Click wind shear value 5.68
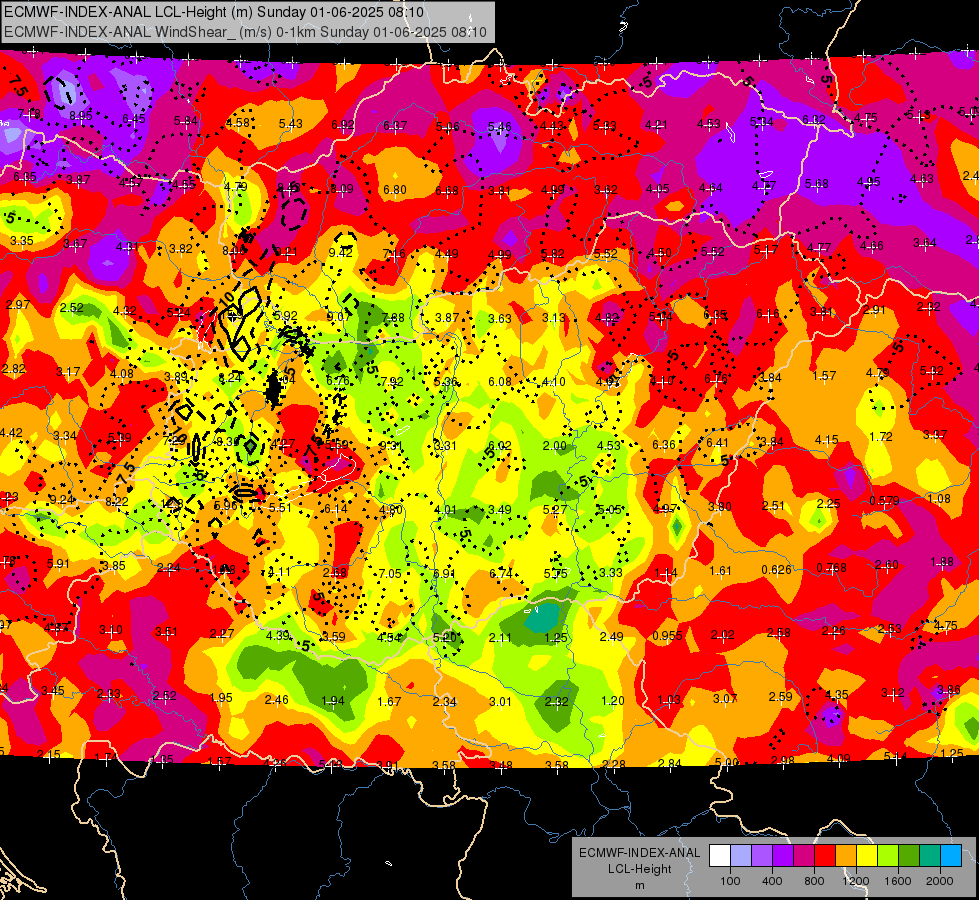Screen dimensions: 979x900 (817, 183)
